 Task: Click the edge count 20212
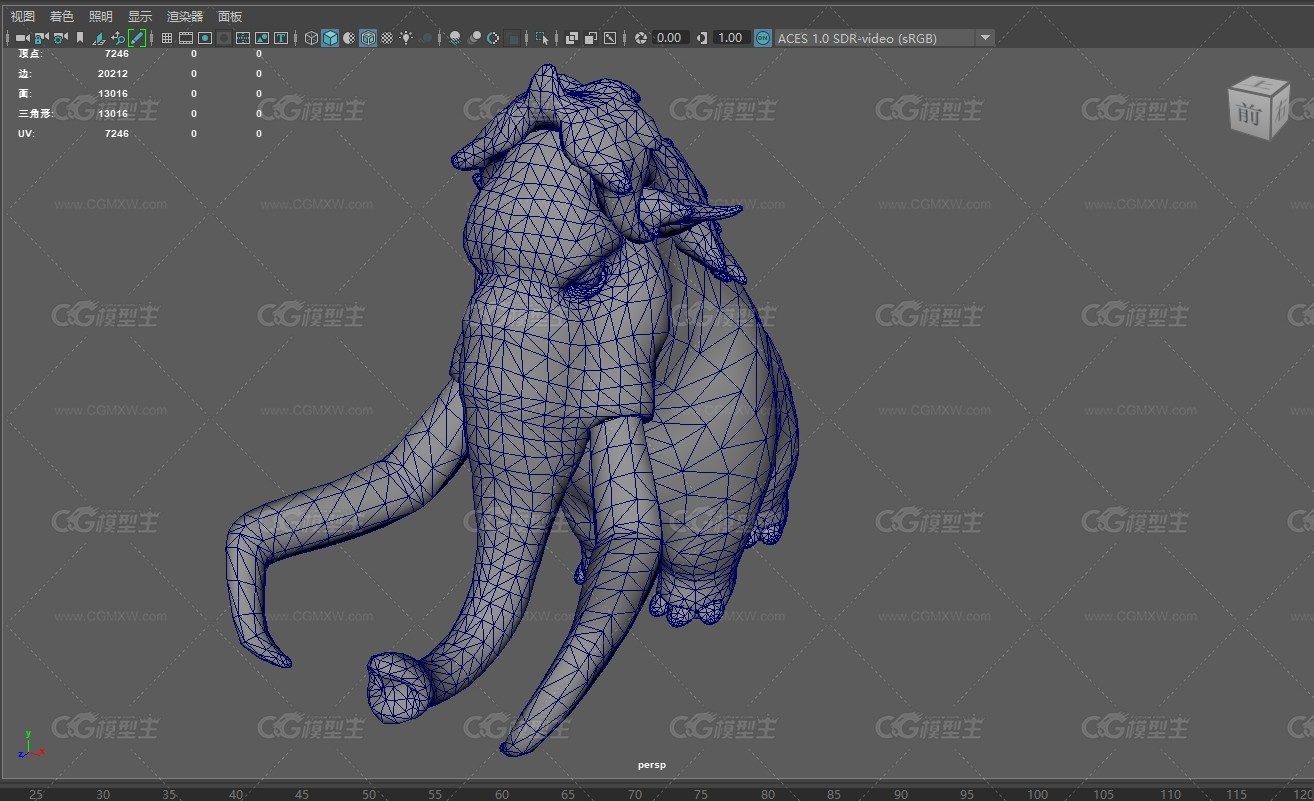(113, 74)
